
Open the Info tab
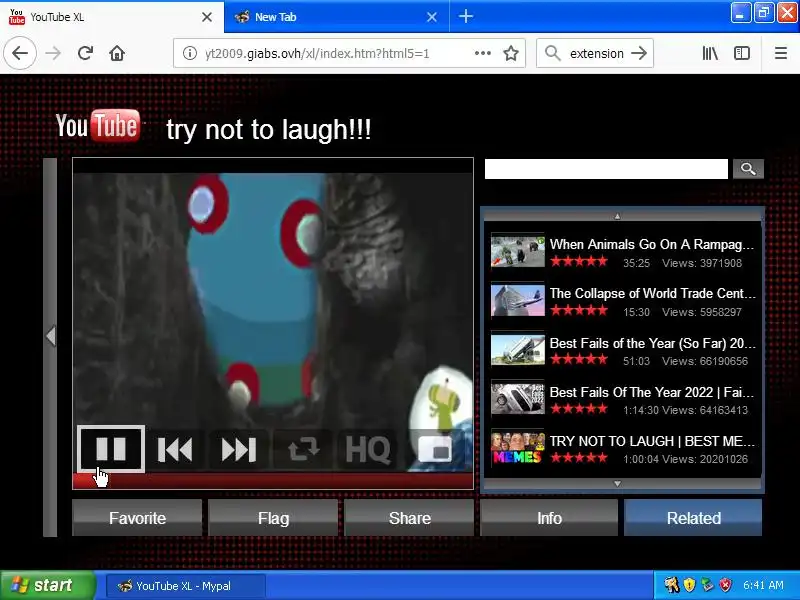(549, 518)
